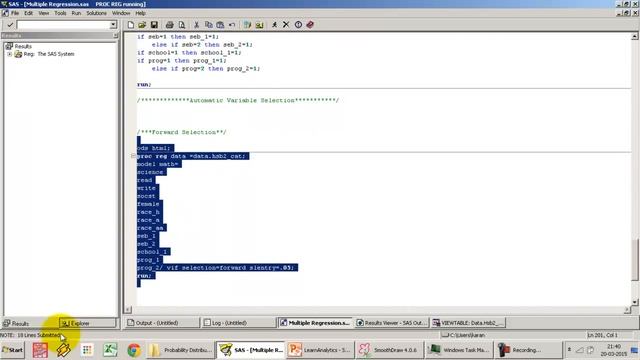Image resolution: width=640 pixels, height=360 pixels.
Task: Click the horizontal scroll right arrow
Action: 627,310
